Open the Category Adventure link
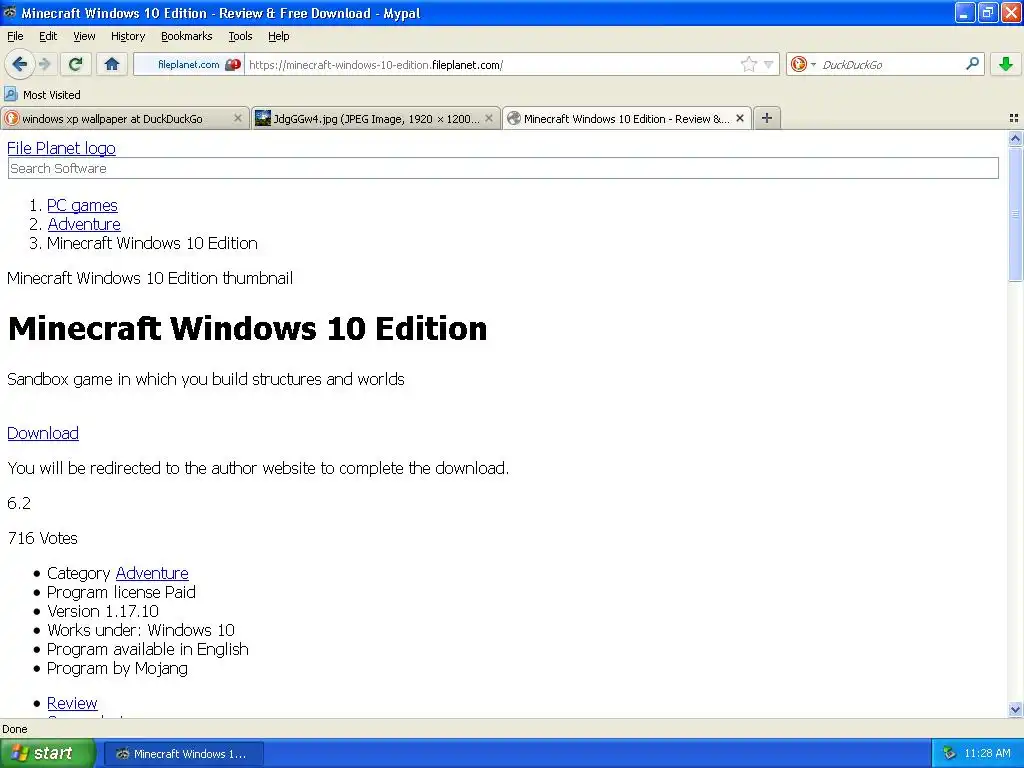The width and height of the screenshot is (1024, 768). tap(152, 573)
